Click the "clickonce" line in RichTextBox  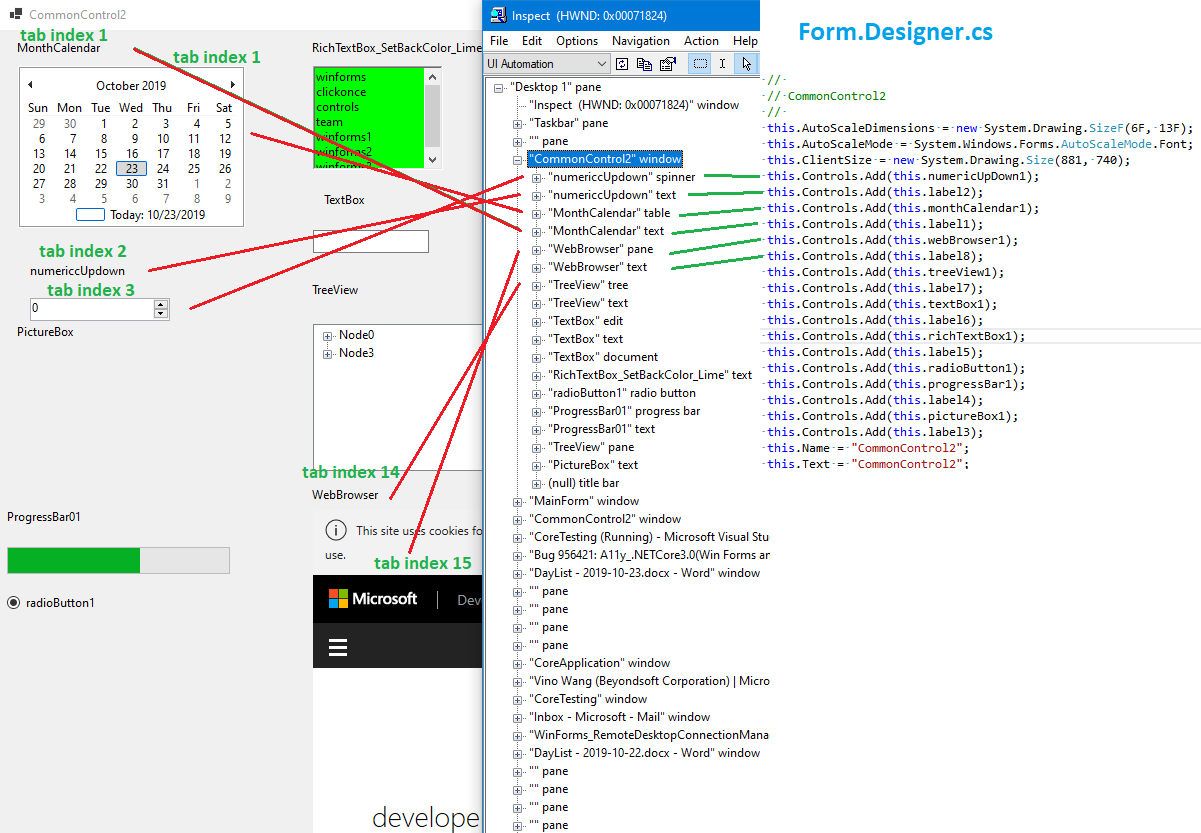click(x=340, y=92)
